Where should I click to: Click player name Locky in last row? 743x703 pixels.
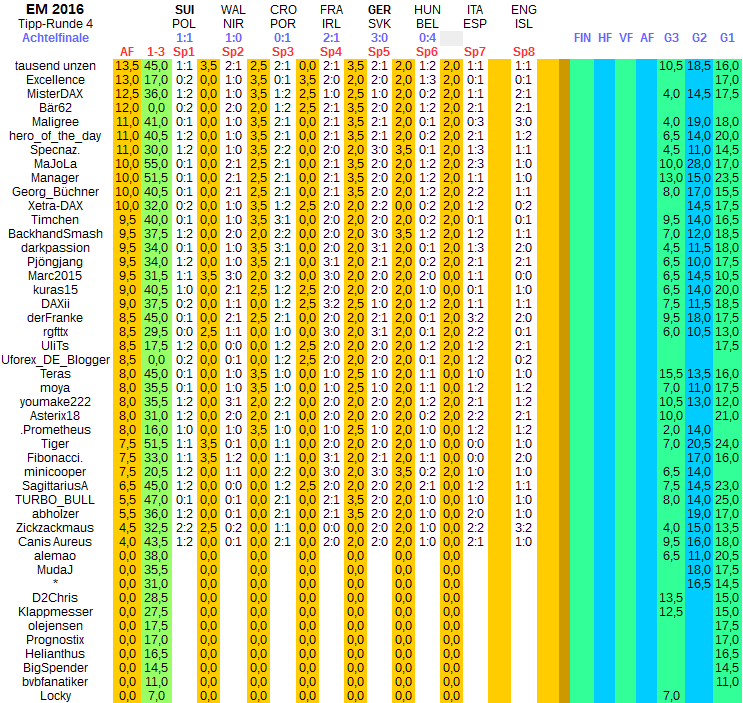[x=56, y=695]
